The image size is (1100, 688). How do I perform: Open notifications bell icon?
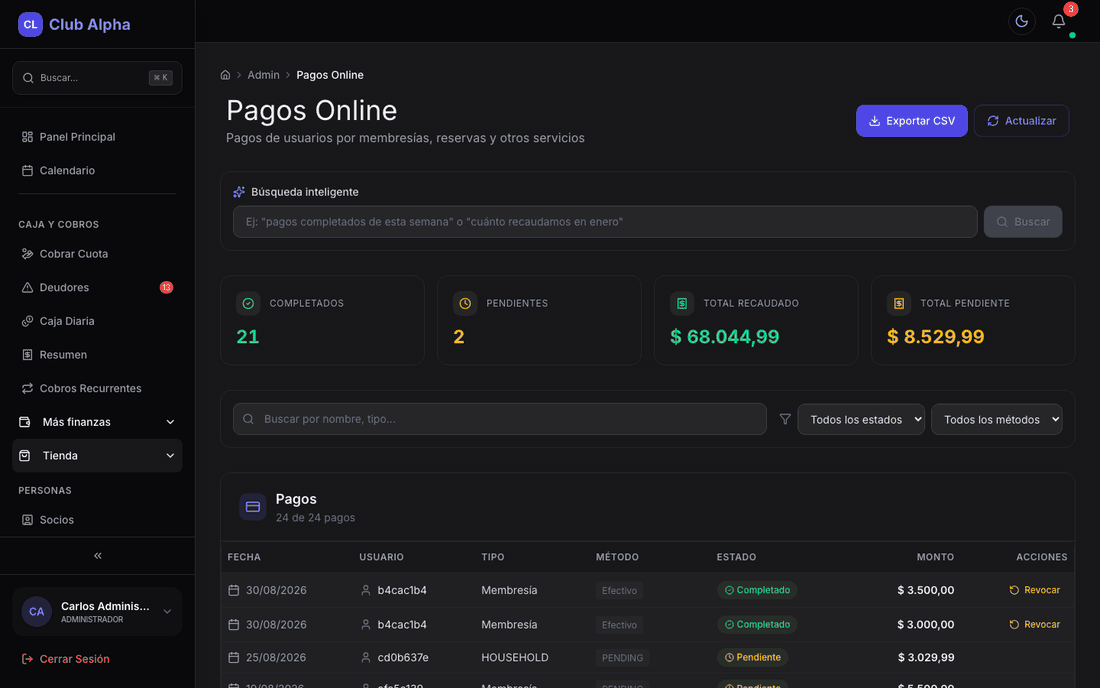pos(1059,21)
